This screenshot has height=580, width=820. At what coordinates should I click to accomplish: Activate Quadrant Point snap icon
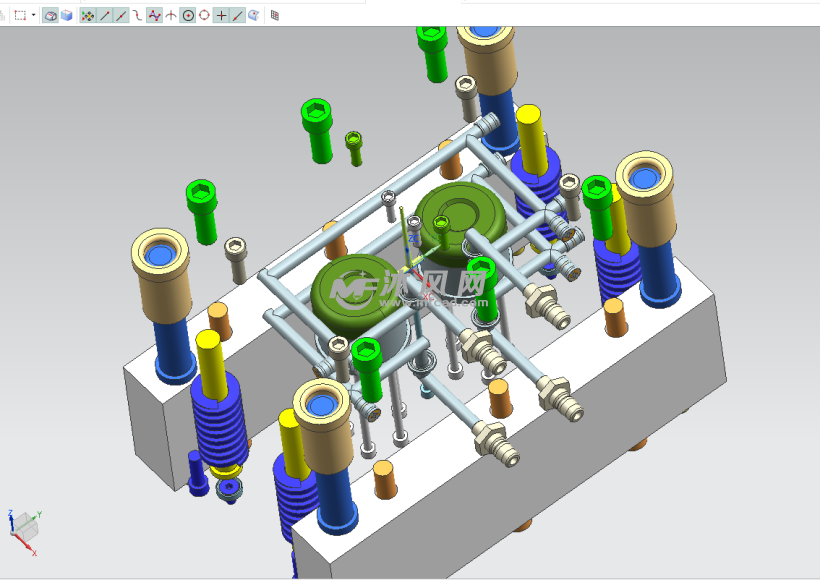click(204, 15)
